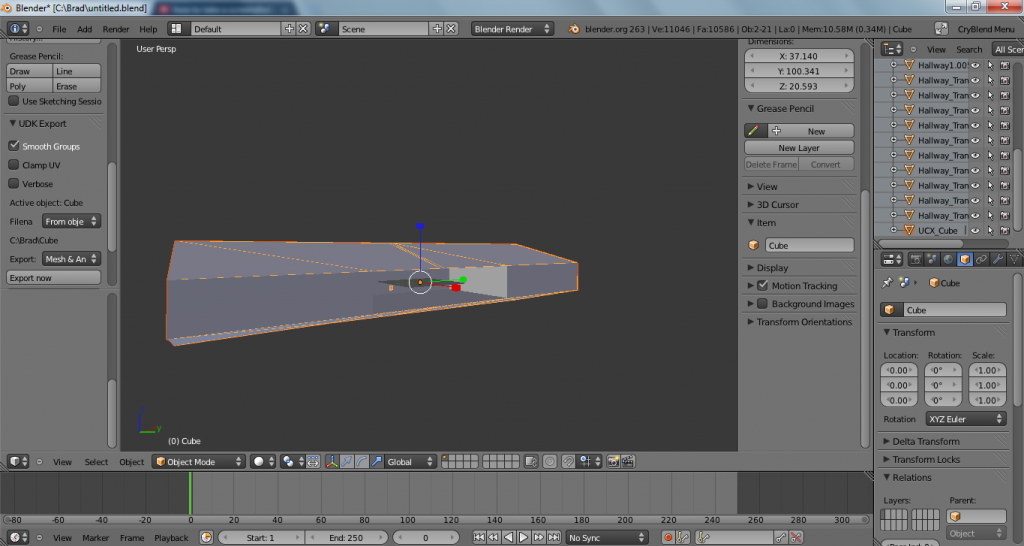The height and width of the screenshot is (546, 1024).
Task: Enable the translate manipulator arrow
Action: click(x=347, y=462)
